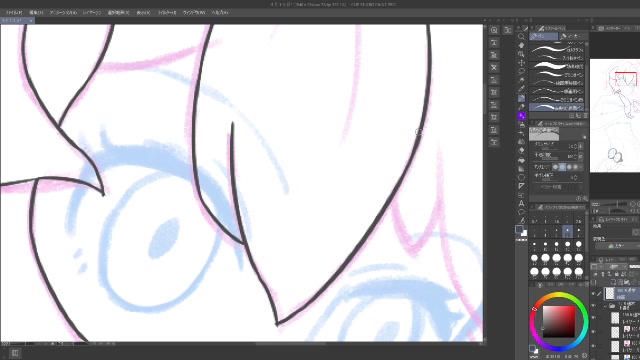The height and width of the screenshot is (360, 640).
Task: Open the Edit menu
Action: [36, 13]
